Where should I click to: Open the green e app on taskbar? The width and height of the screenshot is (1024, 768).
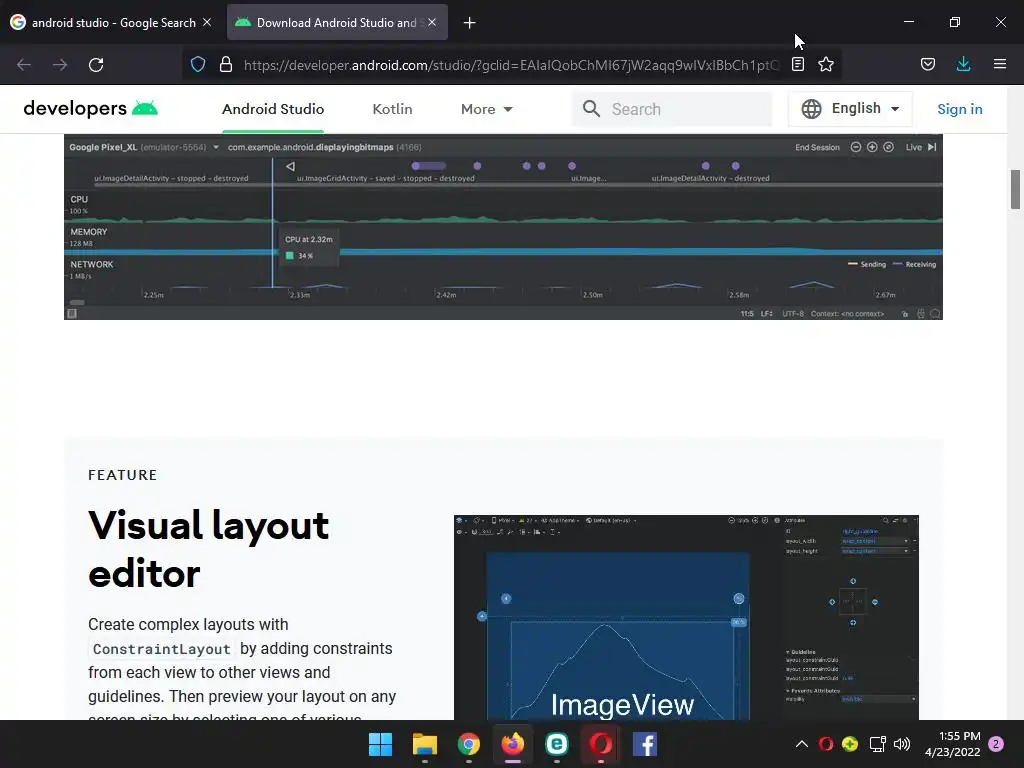556,744
